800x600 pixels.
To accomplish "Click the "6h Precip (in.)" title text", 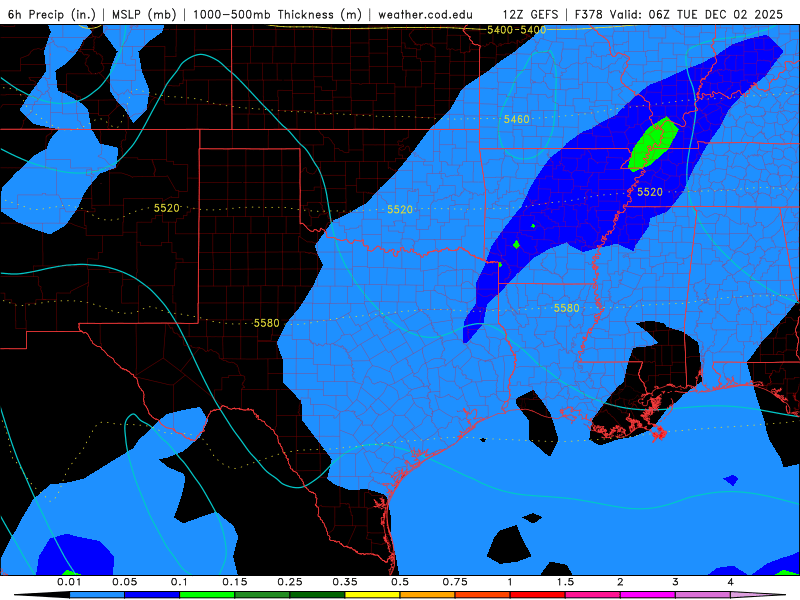I will pyautogui.click(x=52, y=14).
